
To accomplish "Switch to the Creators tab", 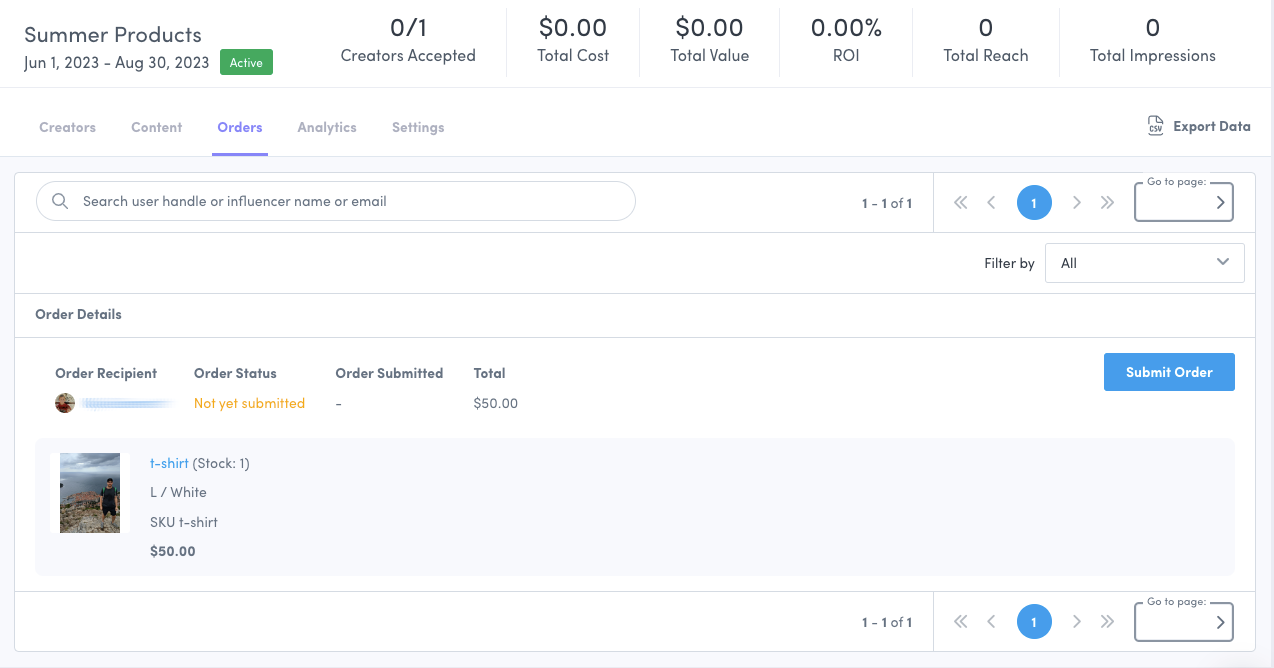I will (x=68, y=128).
